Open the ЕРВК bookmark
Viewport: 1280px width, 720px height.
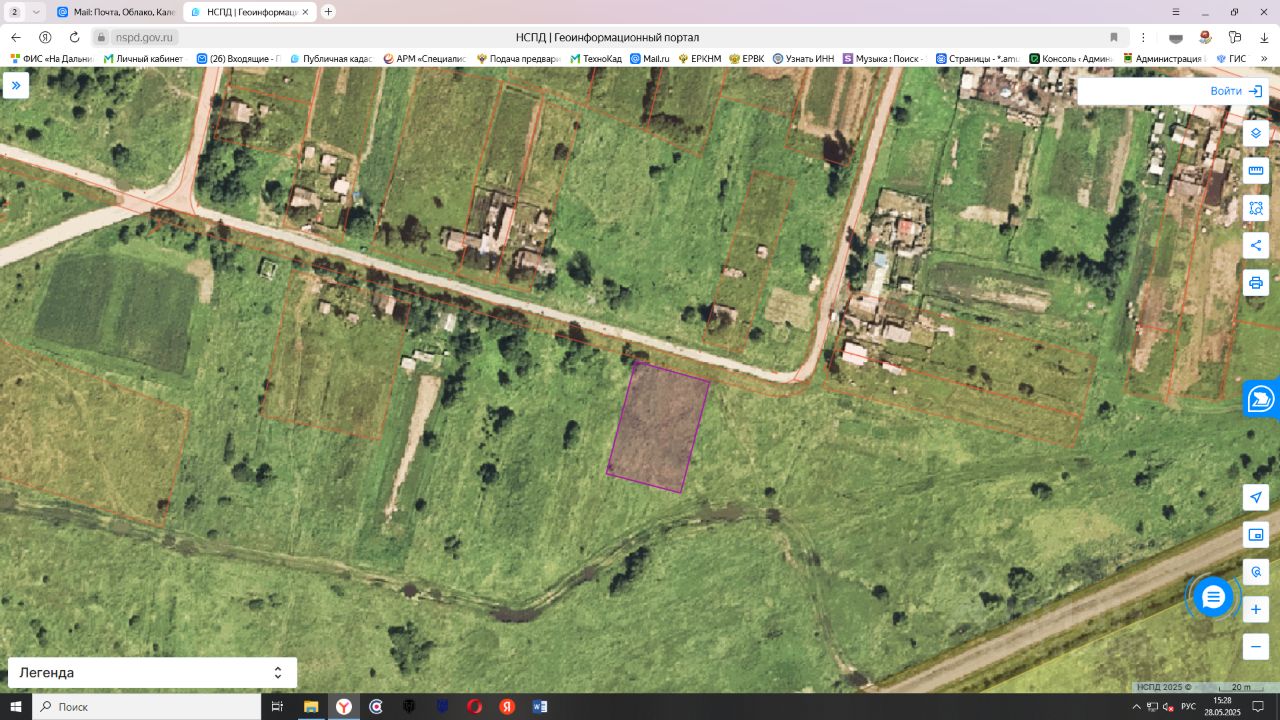click(747, 58)
